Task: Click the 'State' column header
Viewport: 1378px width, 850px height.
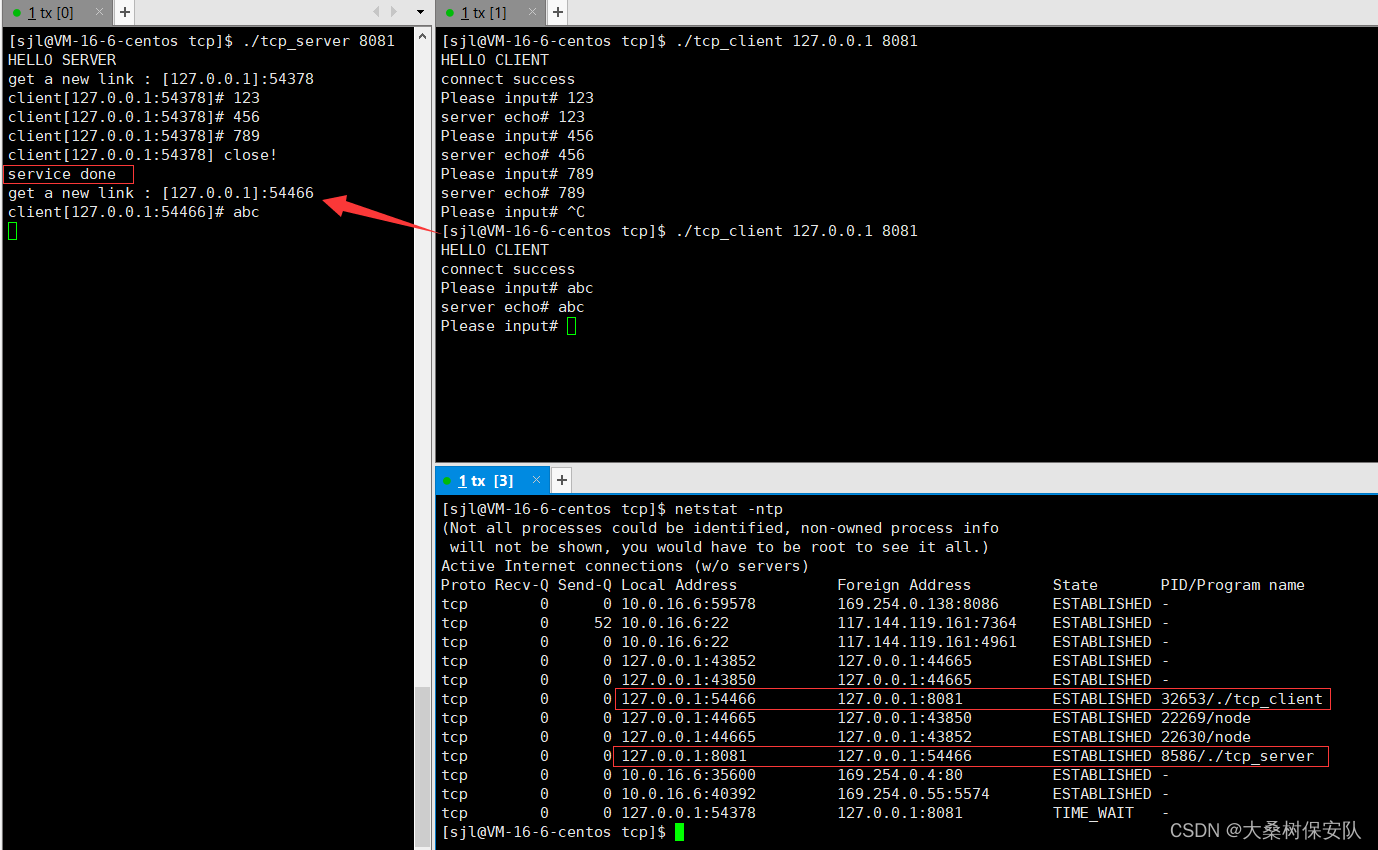Action: [x=1075, y=585]
